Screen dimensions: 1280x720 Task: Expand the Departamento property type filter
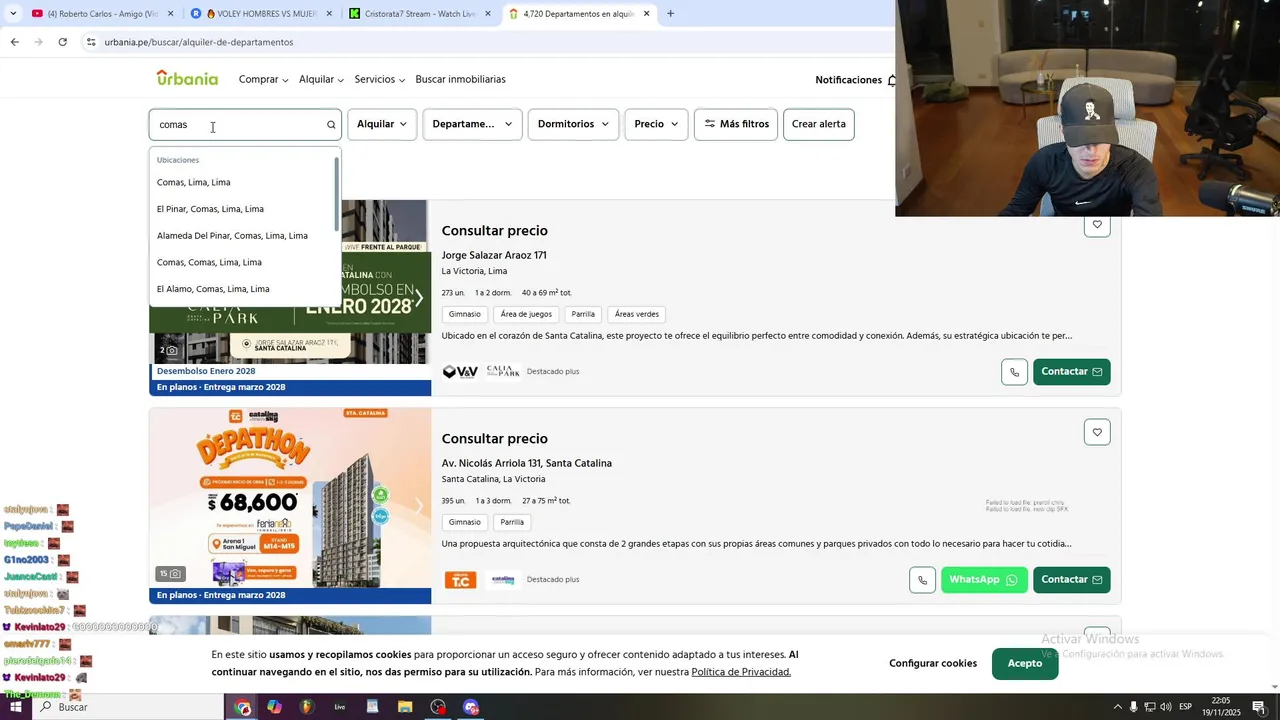[x=472, y=124]
